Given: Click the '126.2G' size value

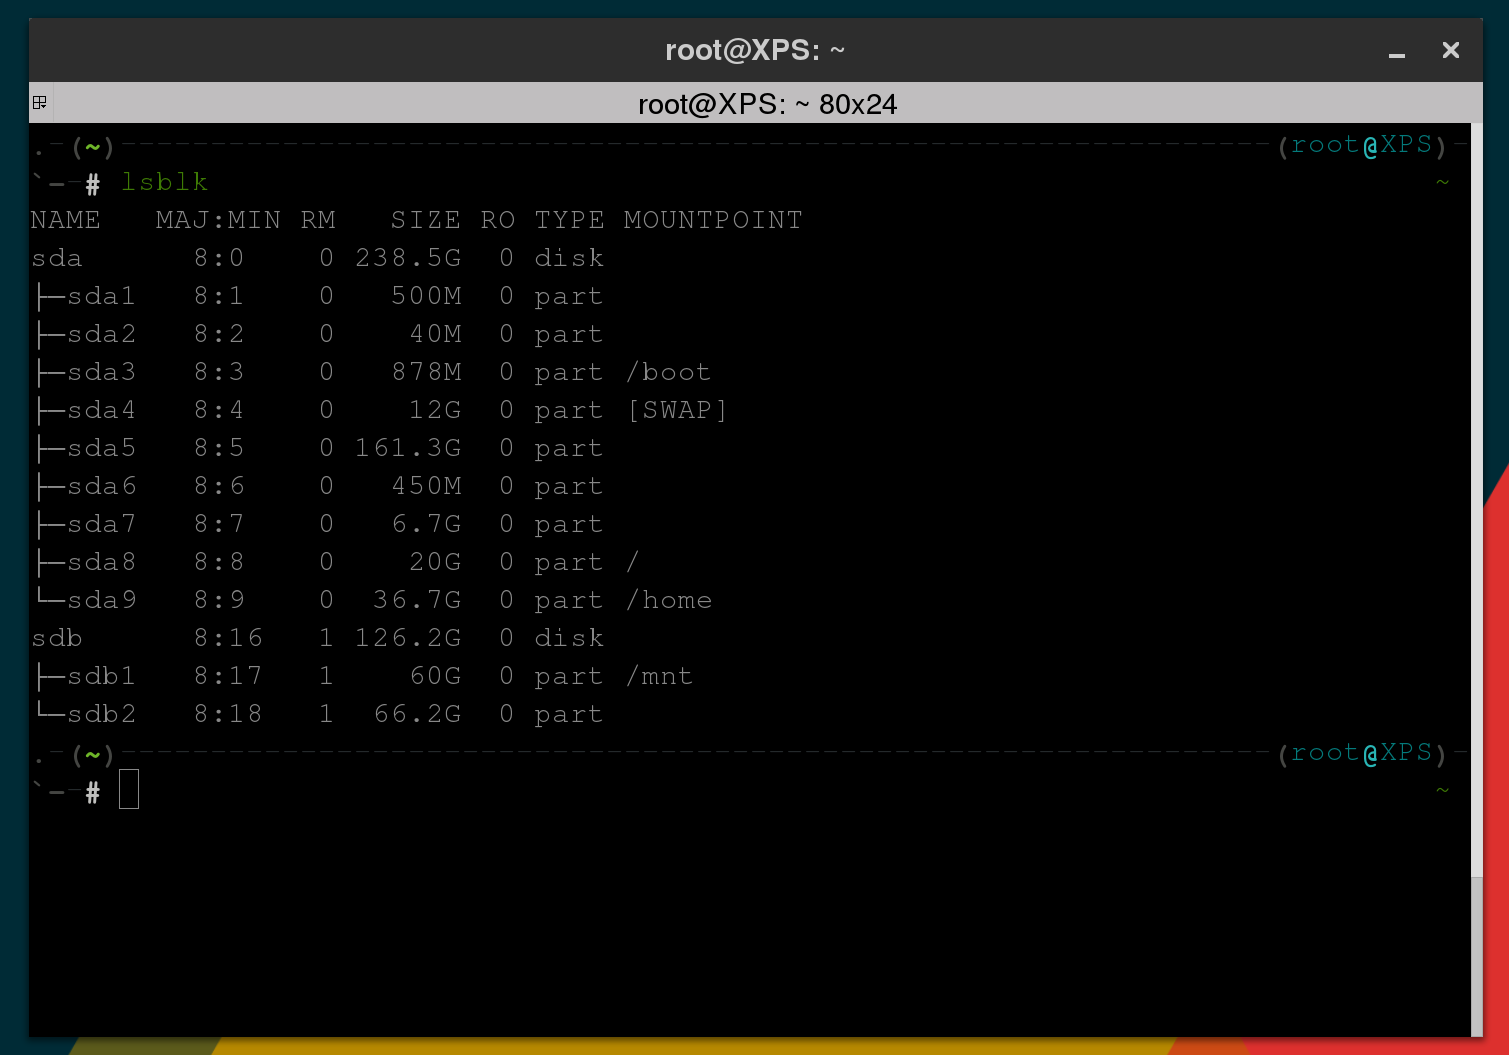Looking at the screenshot, I should tap(408, 638).
